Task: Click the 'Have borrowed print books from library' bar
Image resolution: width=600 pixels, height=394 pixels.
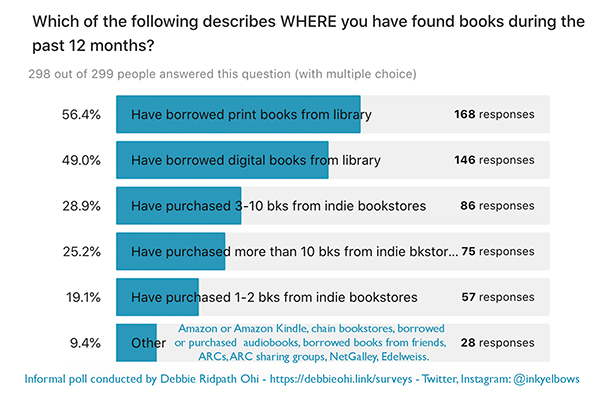Action: tap(333, 114)
